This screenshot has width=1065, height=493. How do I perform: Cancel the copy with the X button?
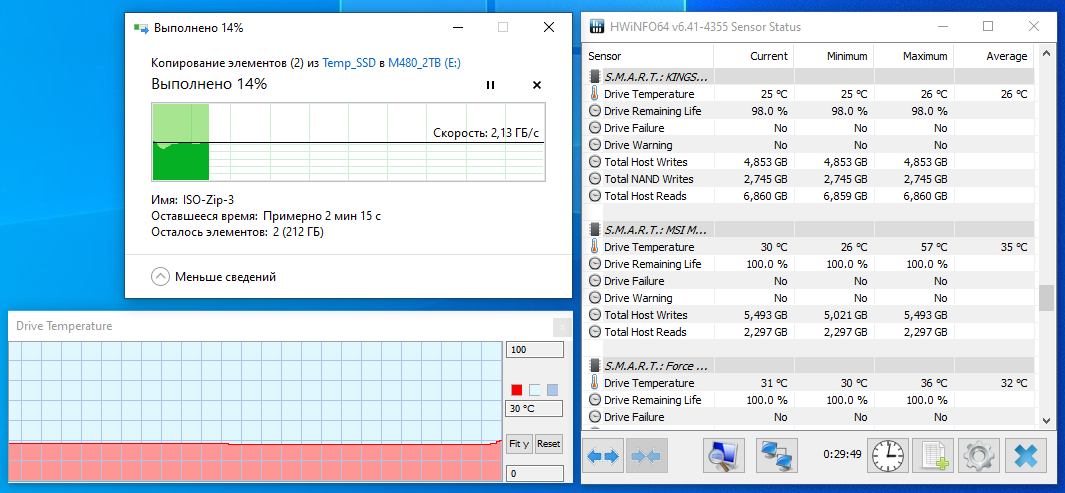pyautogui.click(x=537, y=85)
